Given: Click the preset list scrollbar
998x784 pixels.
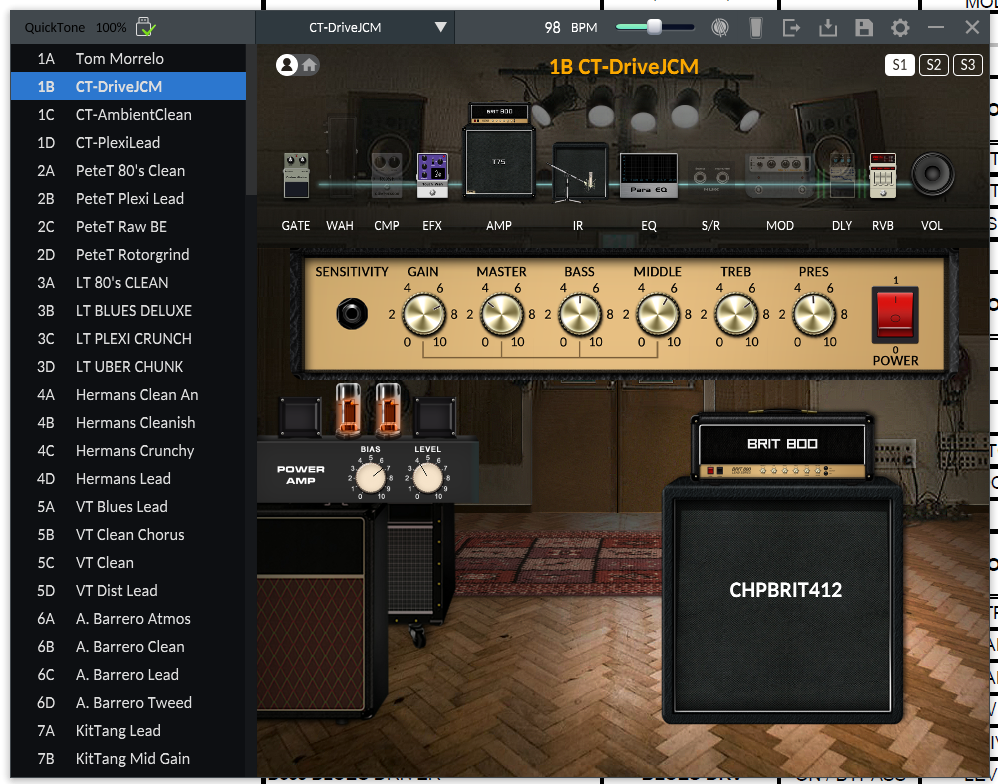Looking at the screenshot, I should click(251, 120).
